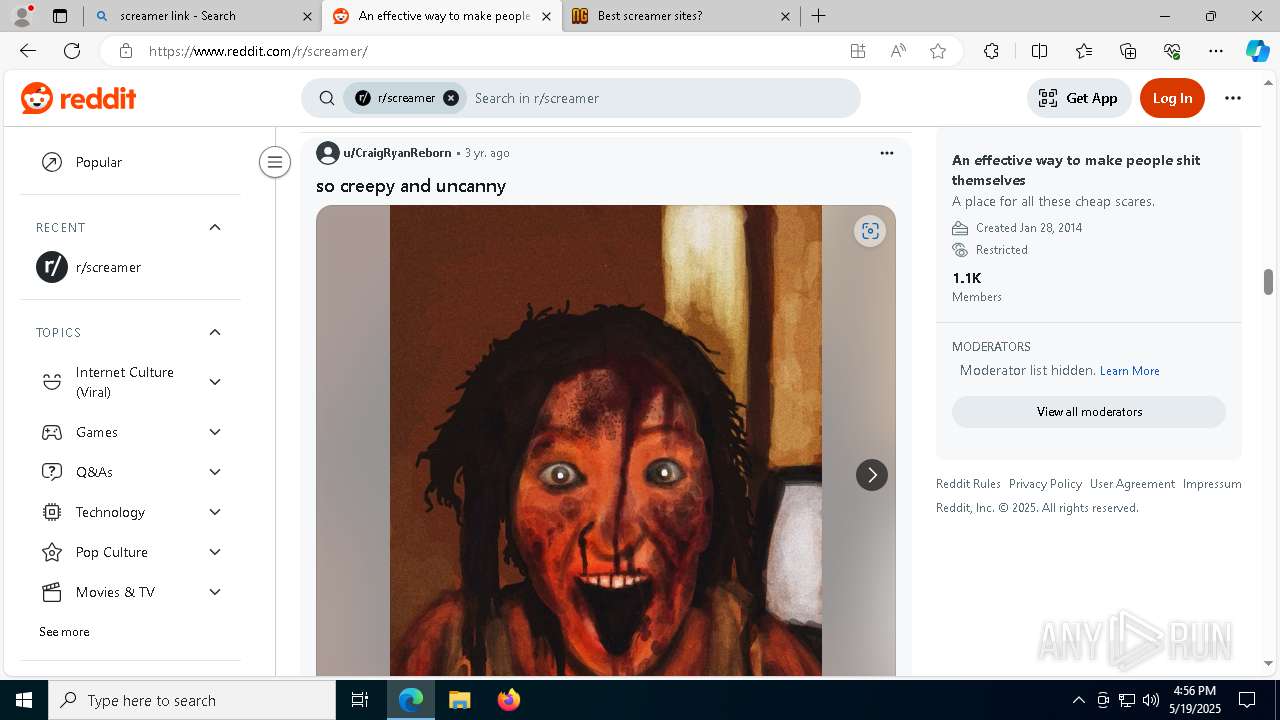
Task: Open r/screamer from the recent list
Action: (130, 267)
